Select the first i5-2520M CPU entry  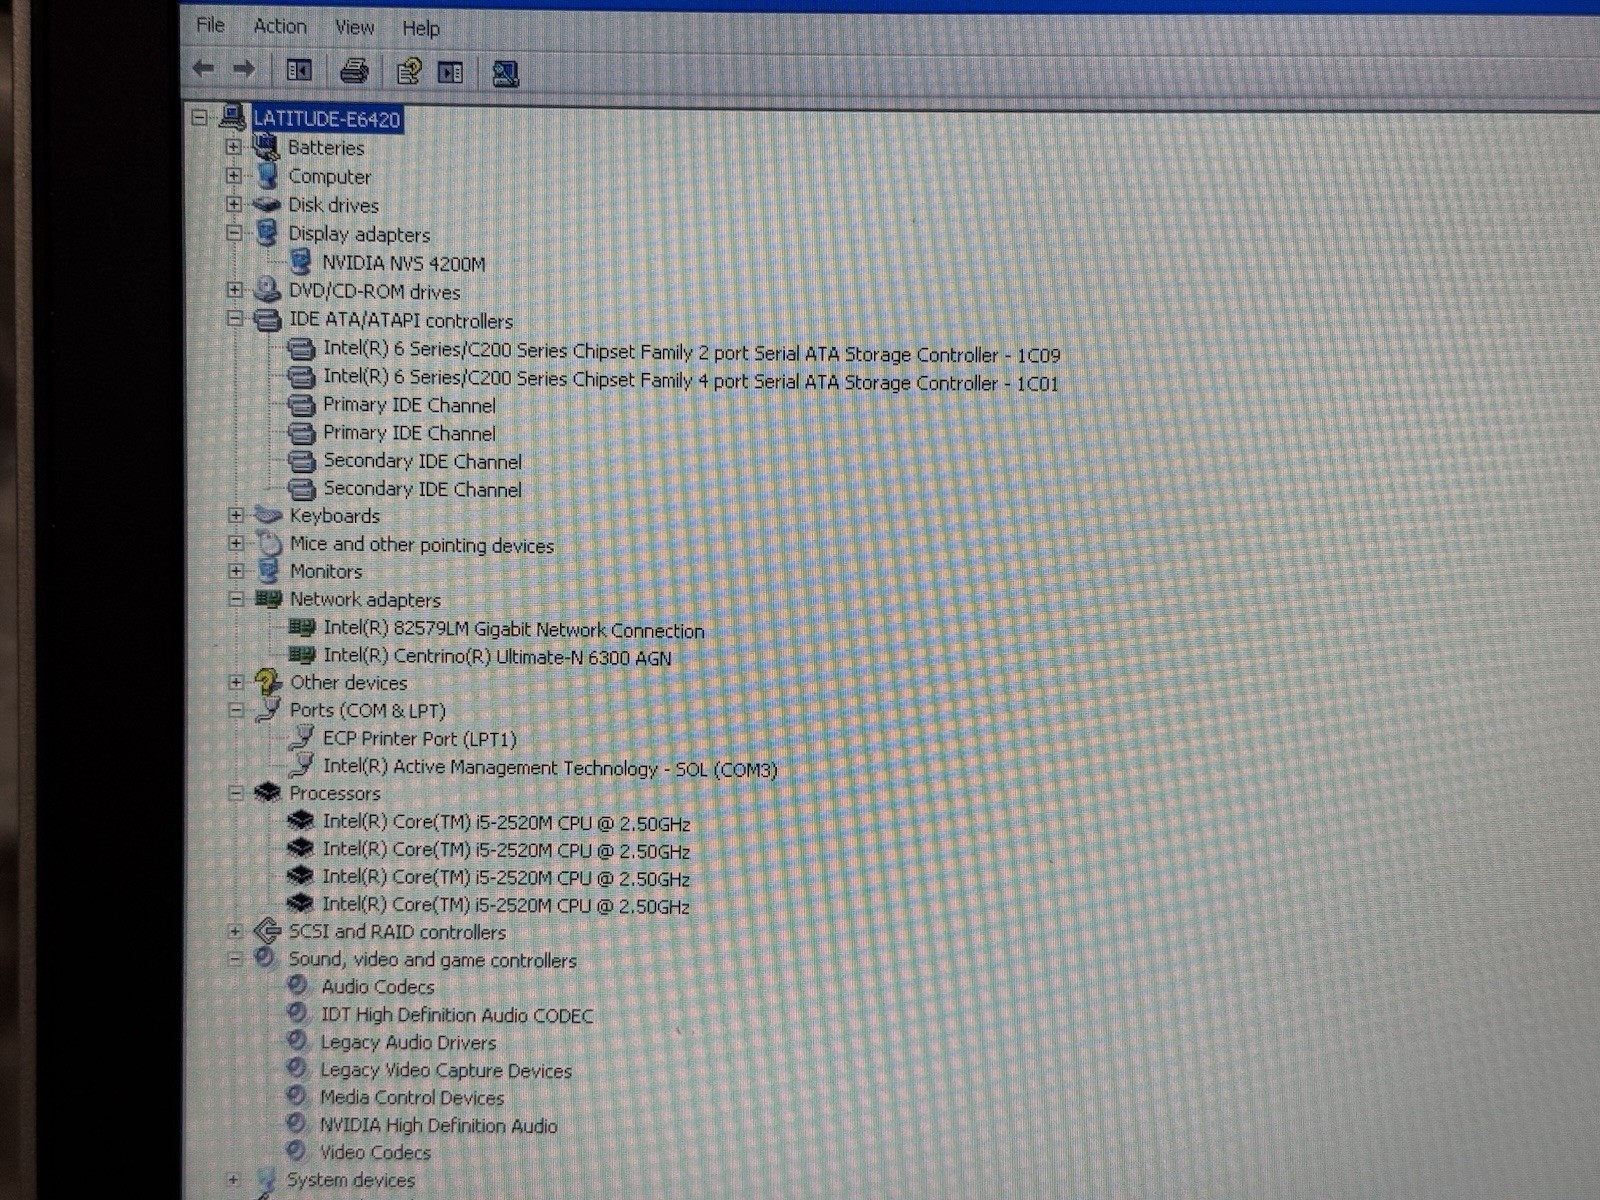[506, 823]
